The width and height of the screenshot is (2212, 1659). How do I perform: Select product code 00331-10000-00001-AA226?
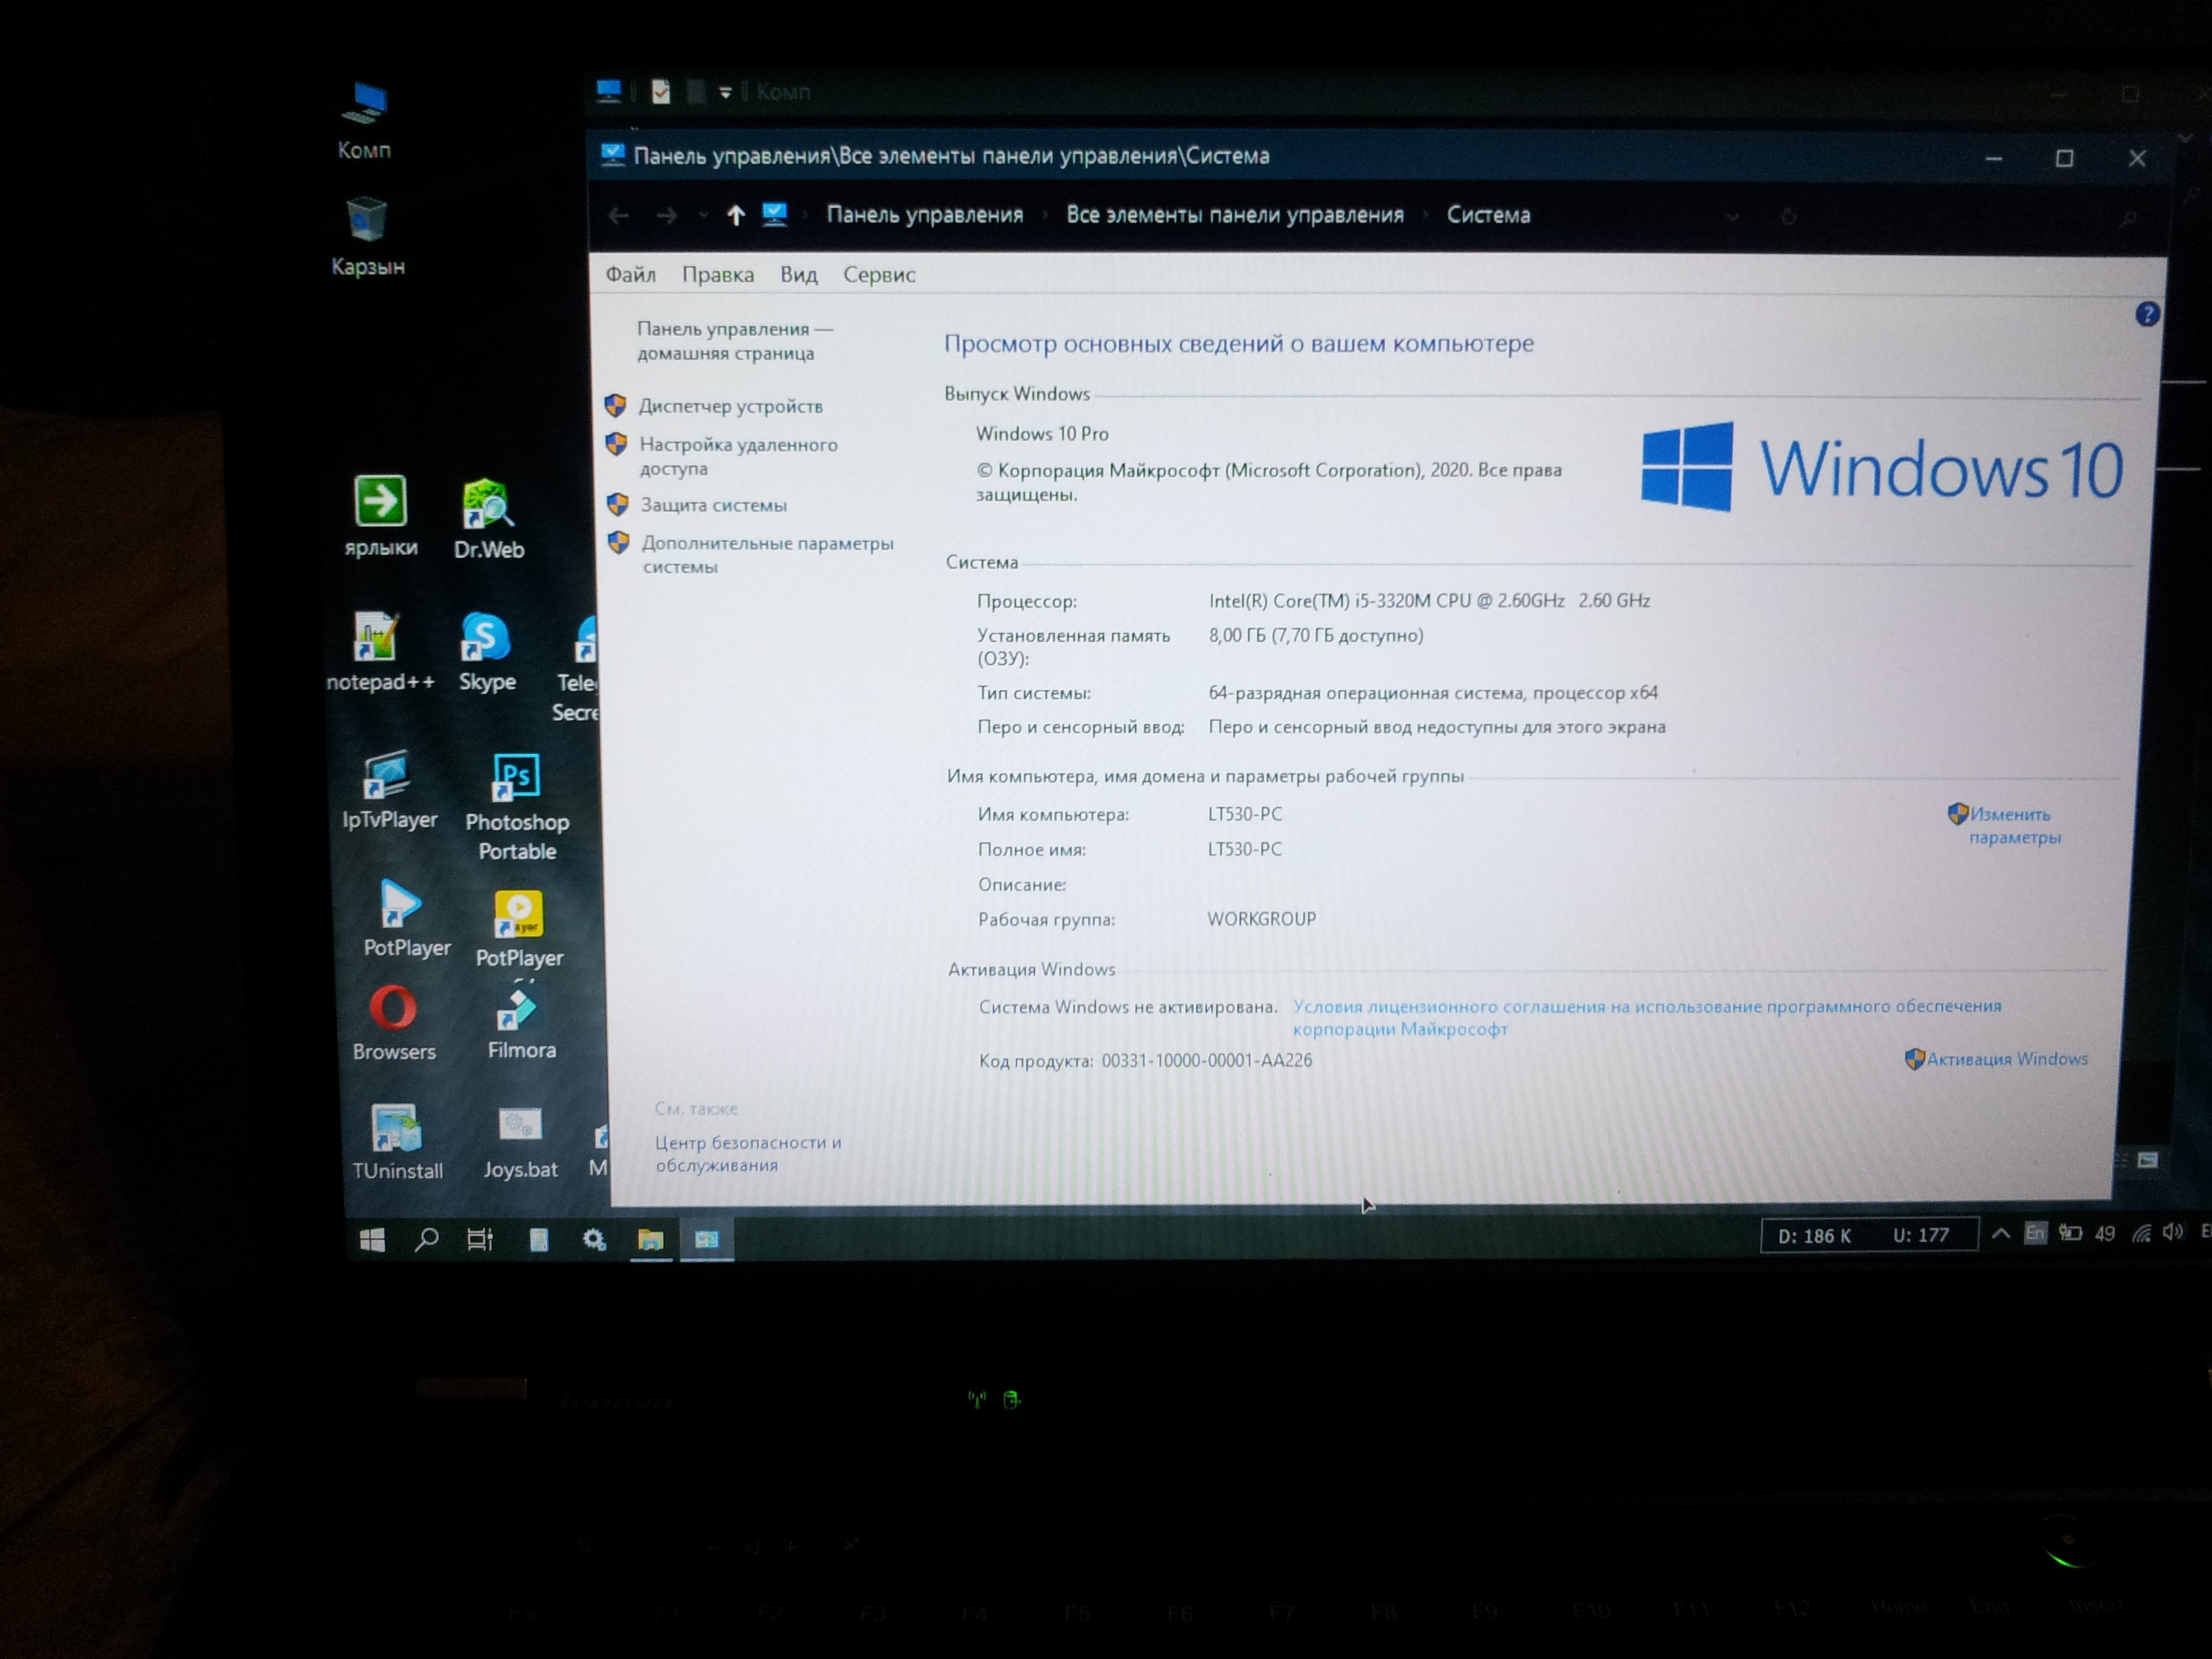pyautogui.click(x=1206, y=1060)
